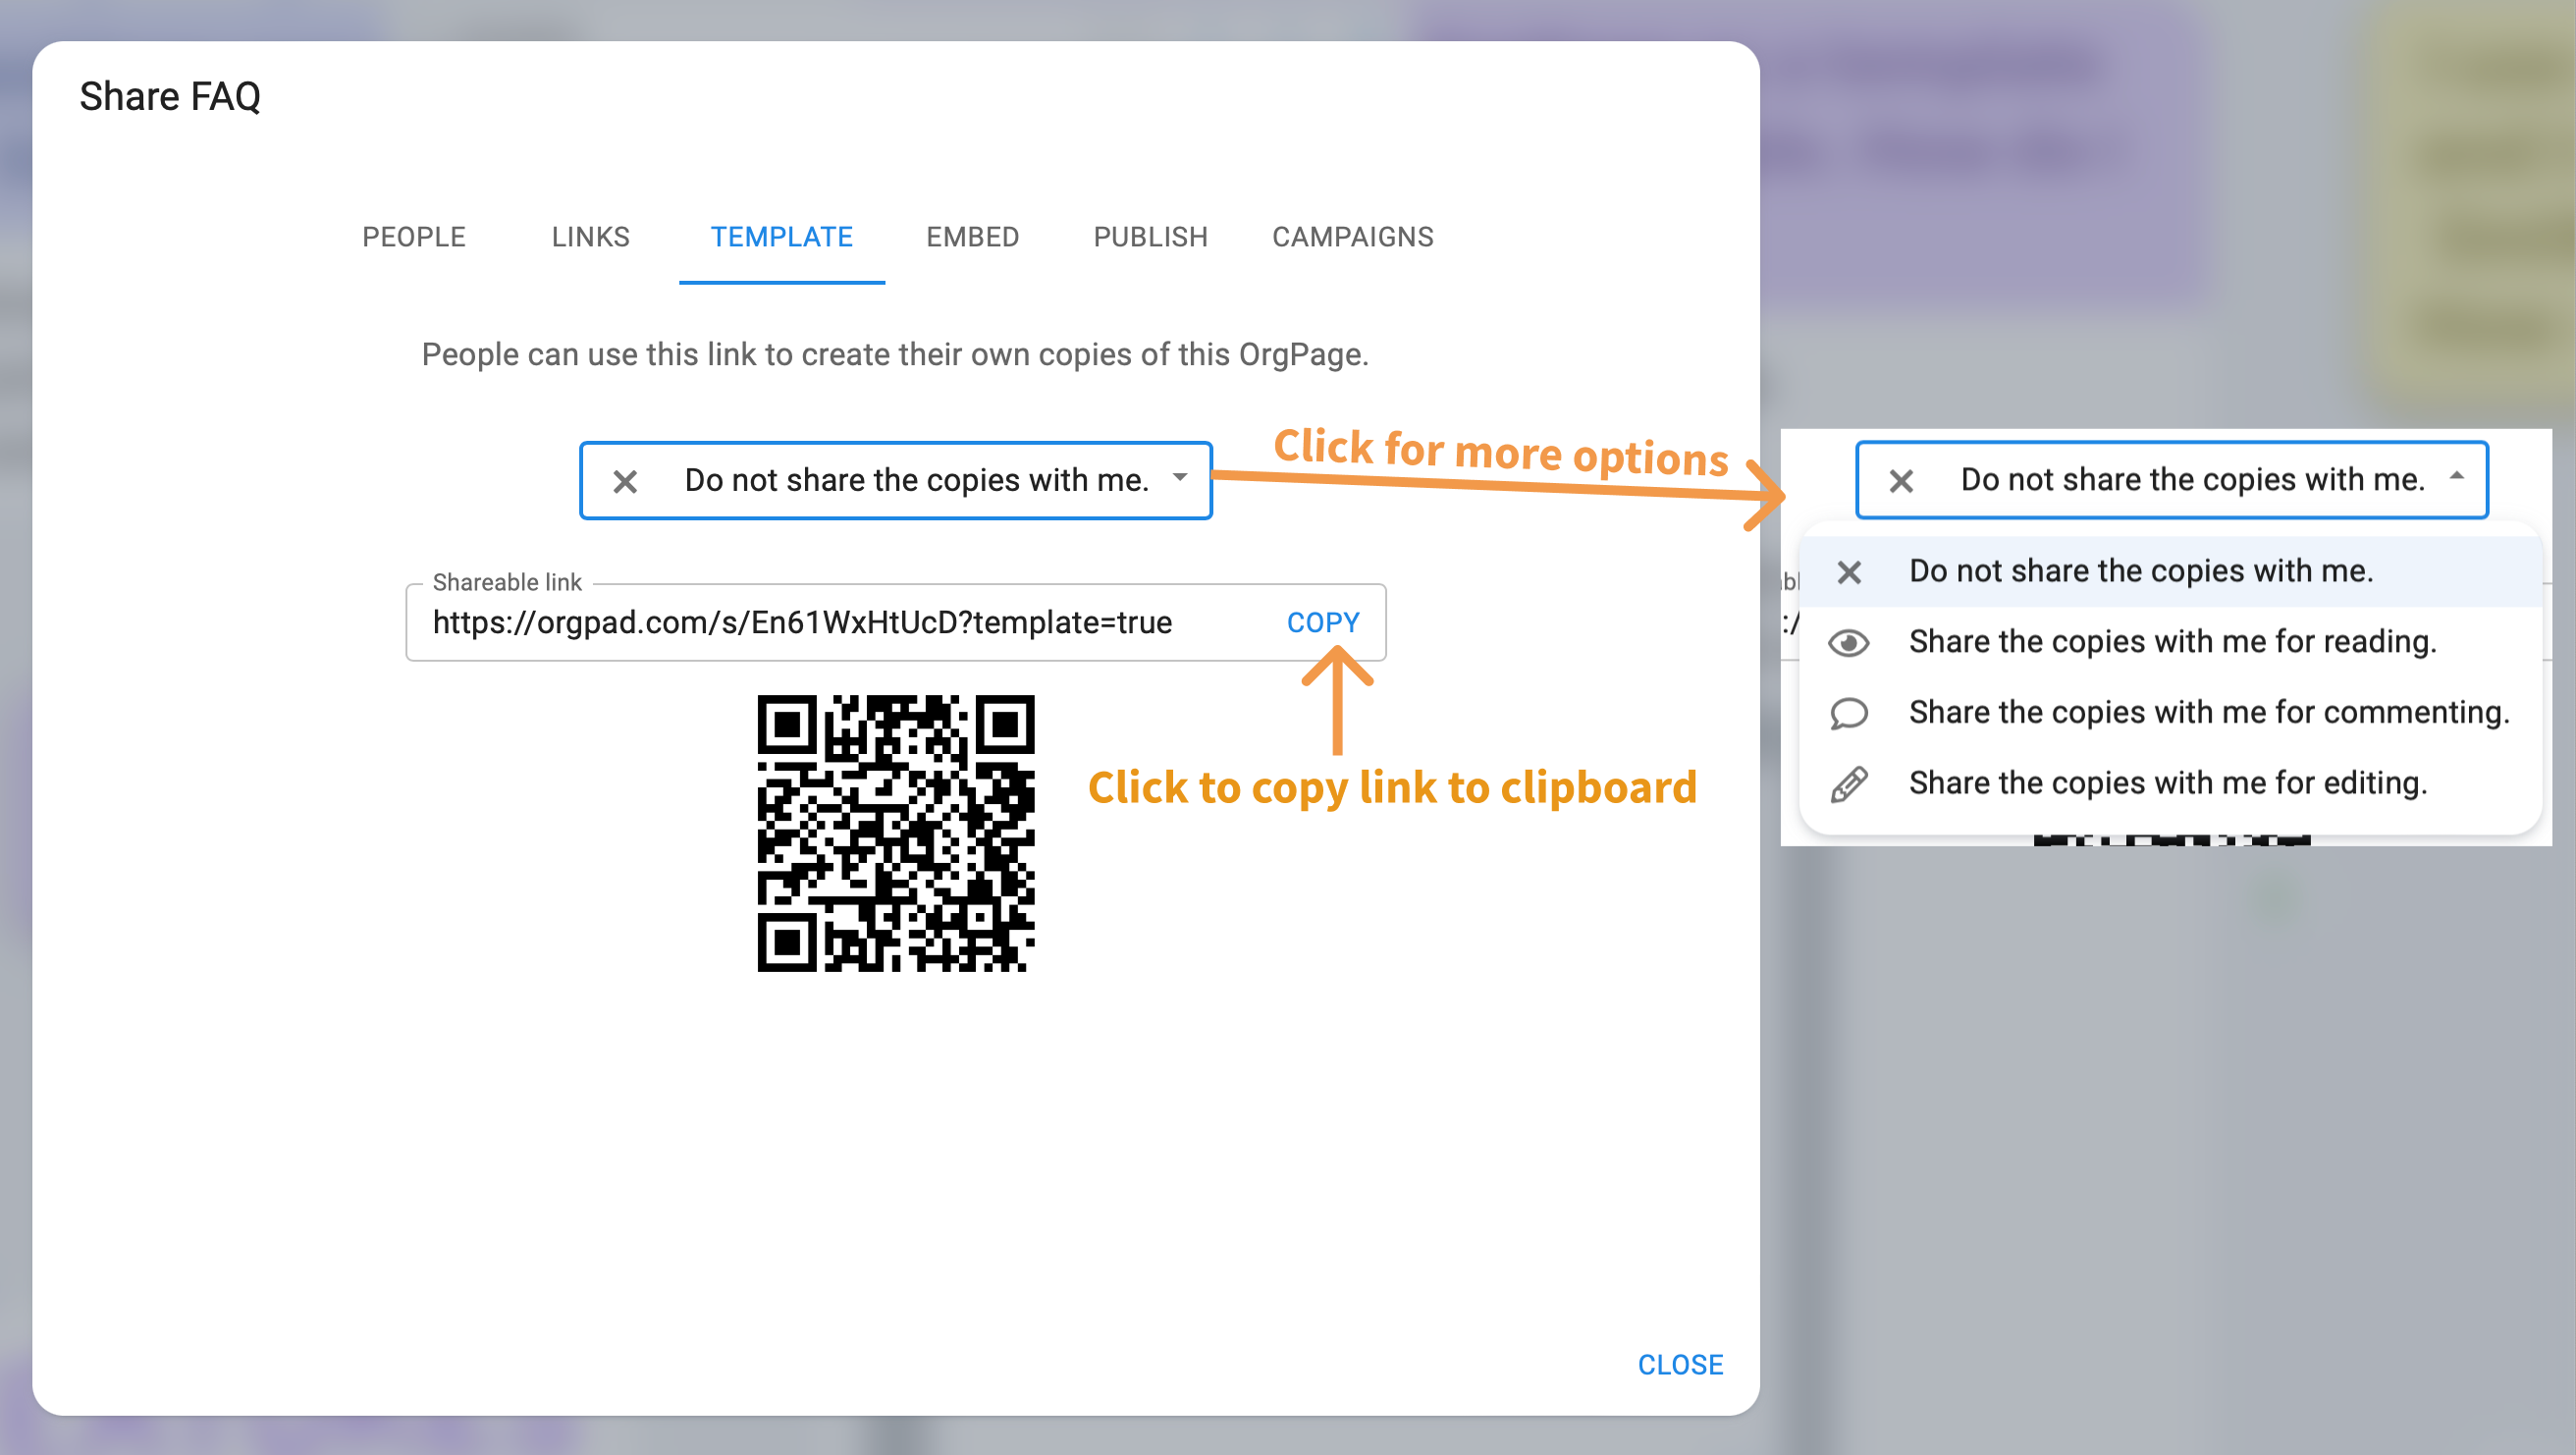Go to the Embed tab

[972, 237]
